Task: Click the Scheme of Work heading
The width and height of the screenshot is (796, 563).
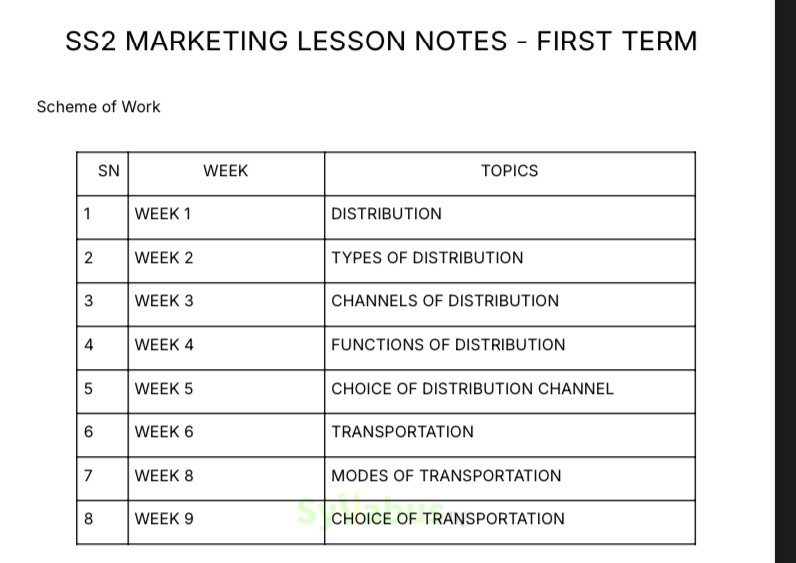Action: pyautogui.click(x=98, y=107)
